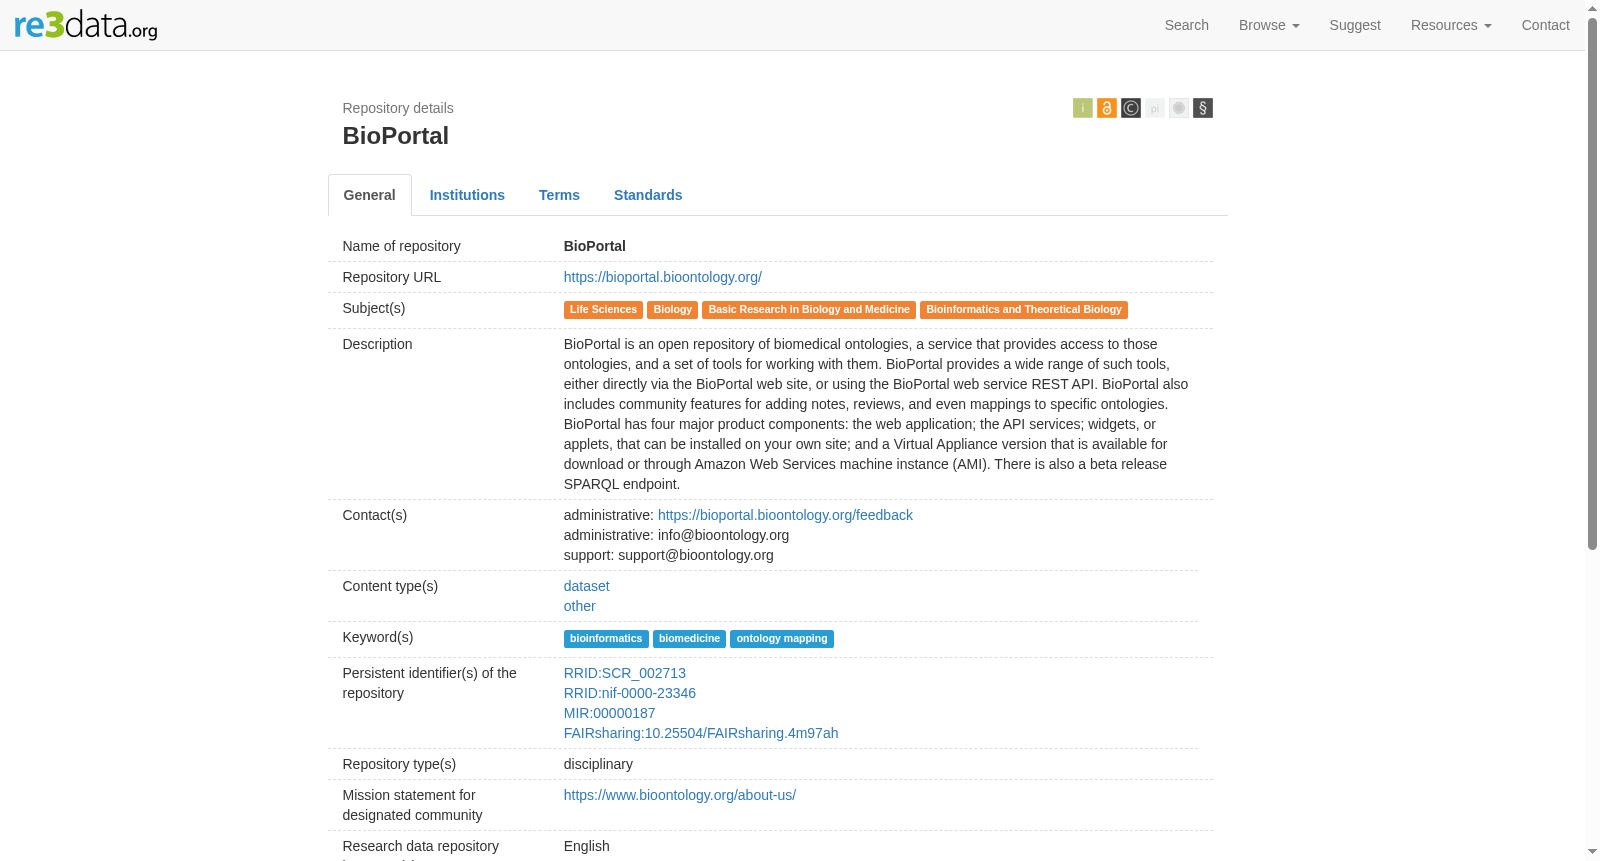The height and width of the screenshot is (861, 1600).
Task: Click the 'Subject(s)' row label
Action: tap(374, 308)
